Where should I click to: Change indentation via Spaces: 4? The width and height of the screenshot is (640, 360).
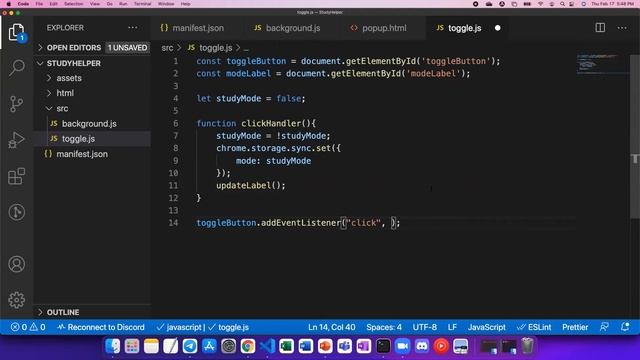tap(384, 327)
